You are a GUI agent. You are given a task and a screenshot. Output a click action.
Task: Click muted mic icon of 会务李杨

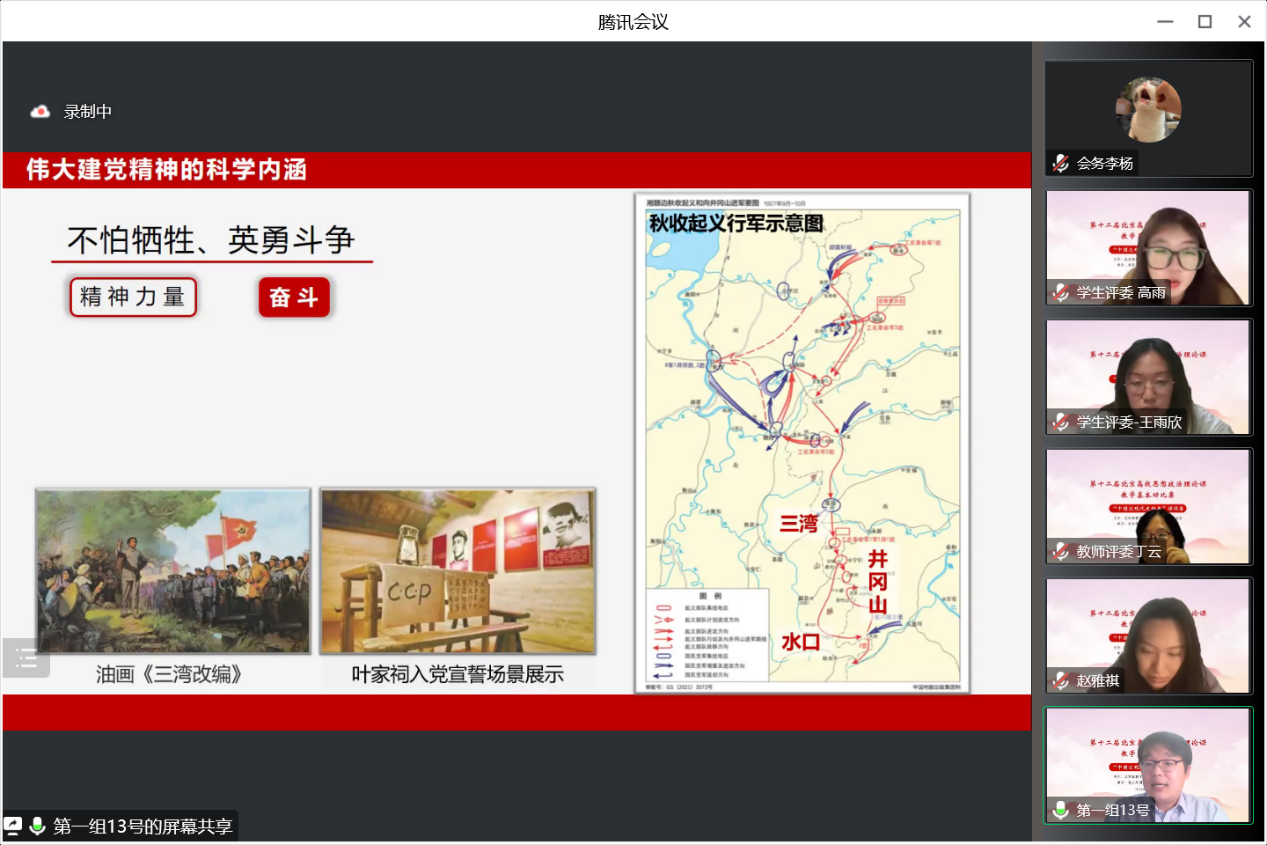pos(1061,163)
